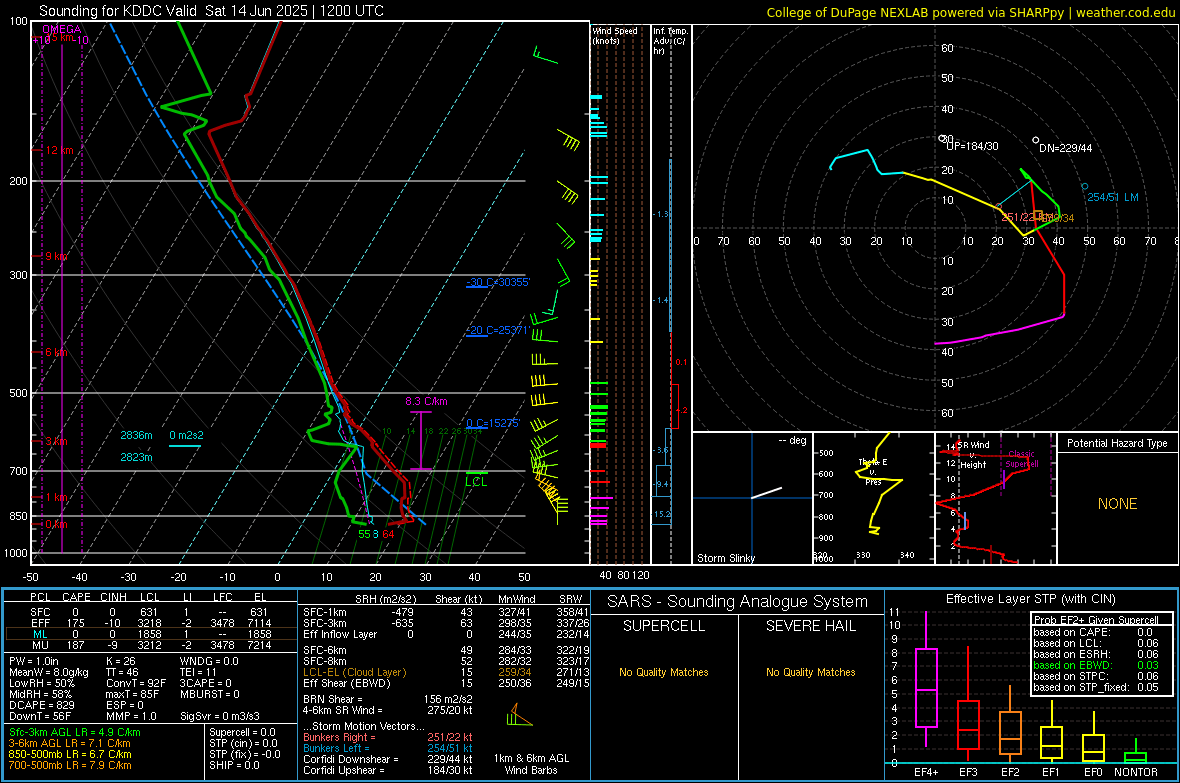Image resolution: width=1180 pixels, height=783 pixels.
Task: Click the 'DCAPE = 829' value
Action: click(41, 705)
